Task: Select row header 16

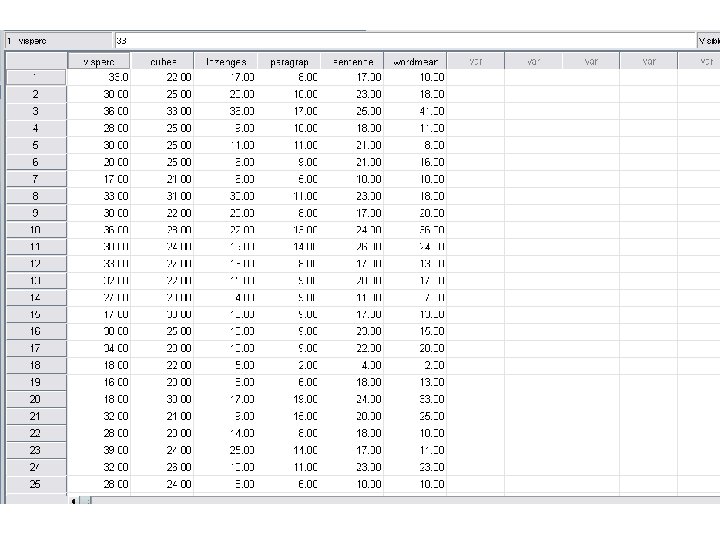Action: pos(36,331)
